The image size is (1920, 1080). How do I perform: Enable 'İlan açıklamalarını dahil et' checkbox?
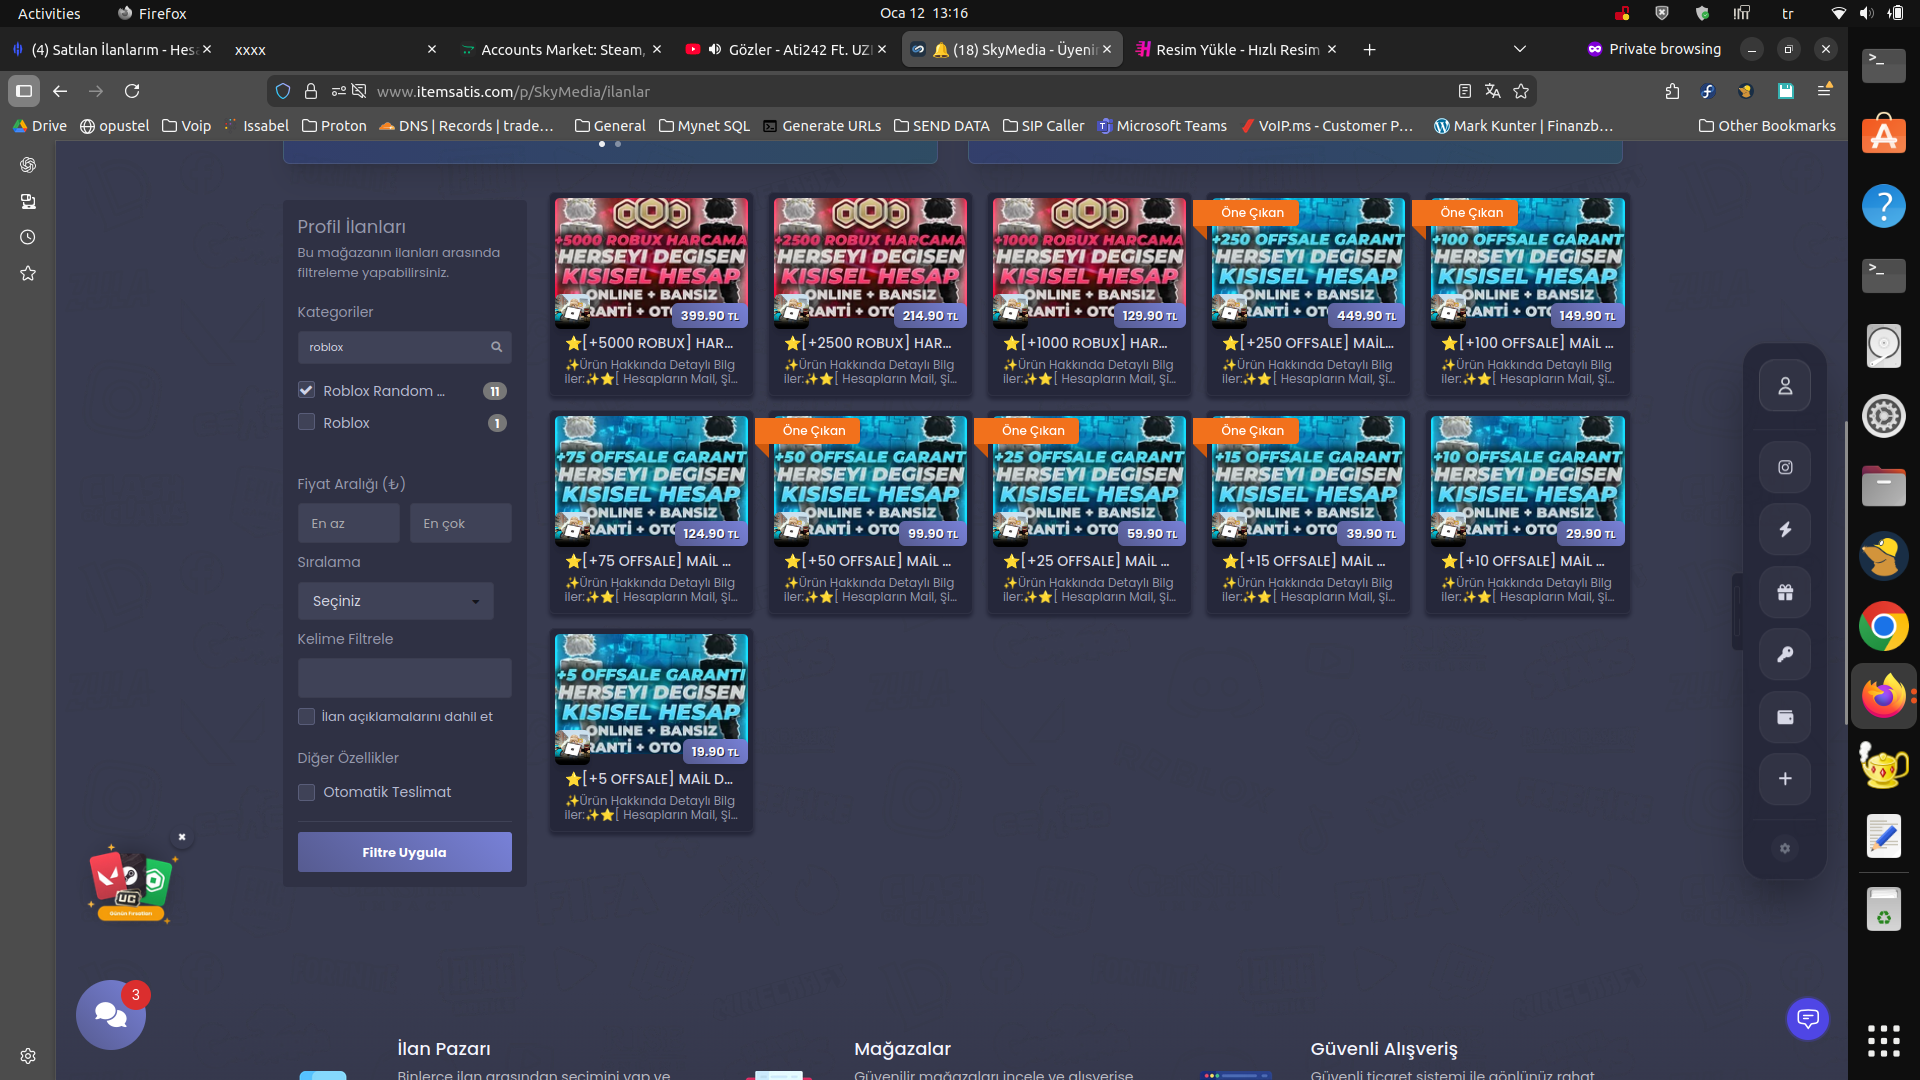coord(307,716)
